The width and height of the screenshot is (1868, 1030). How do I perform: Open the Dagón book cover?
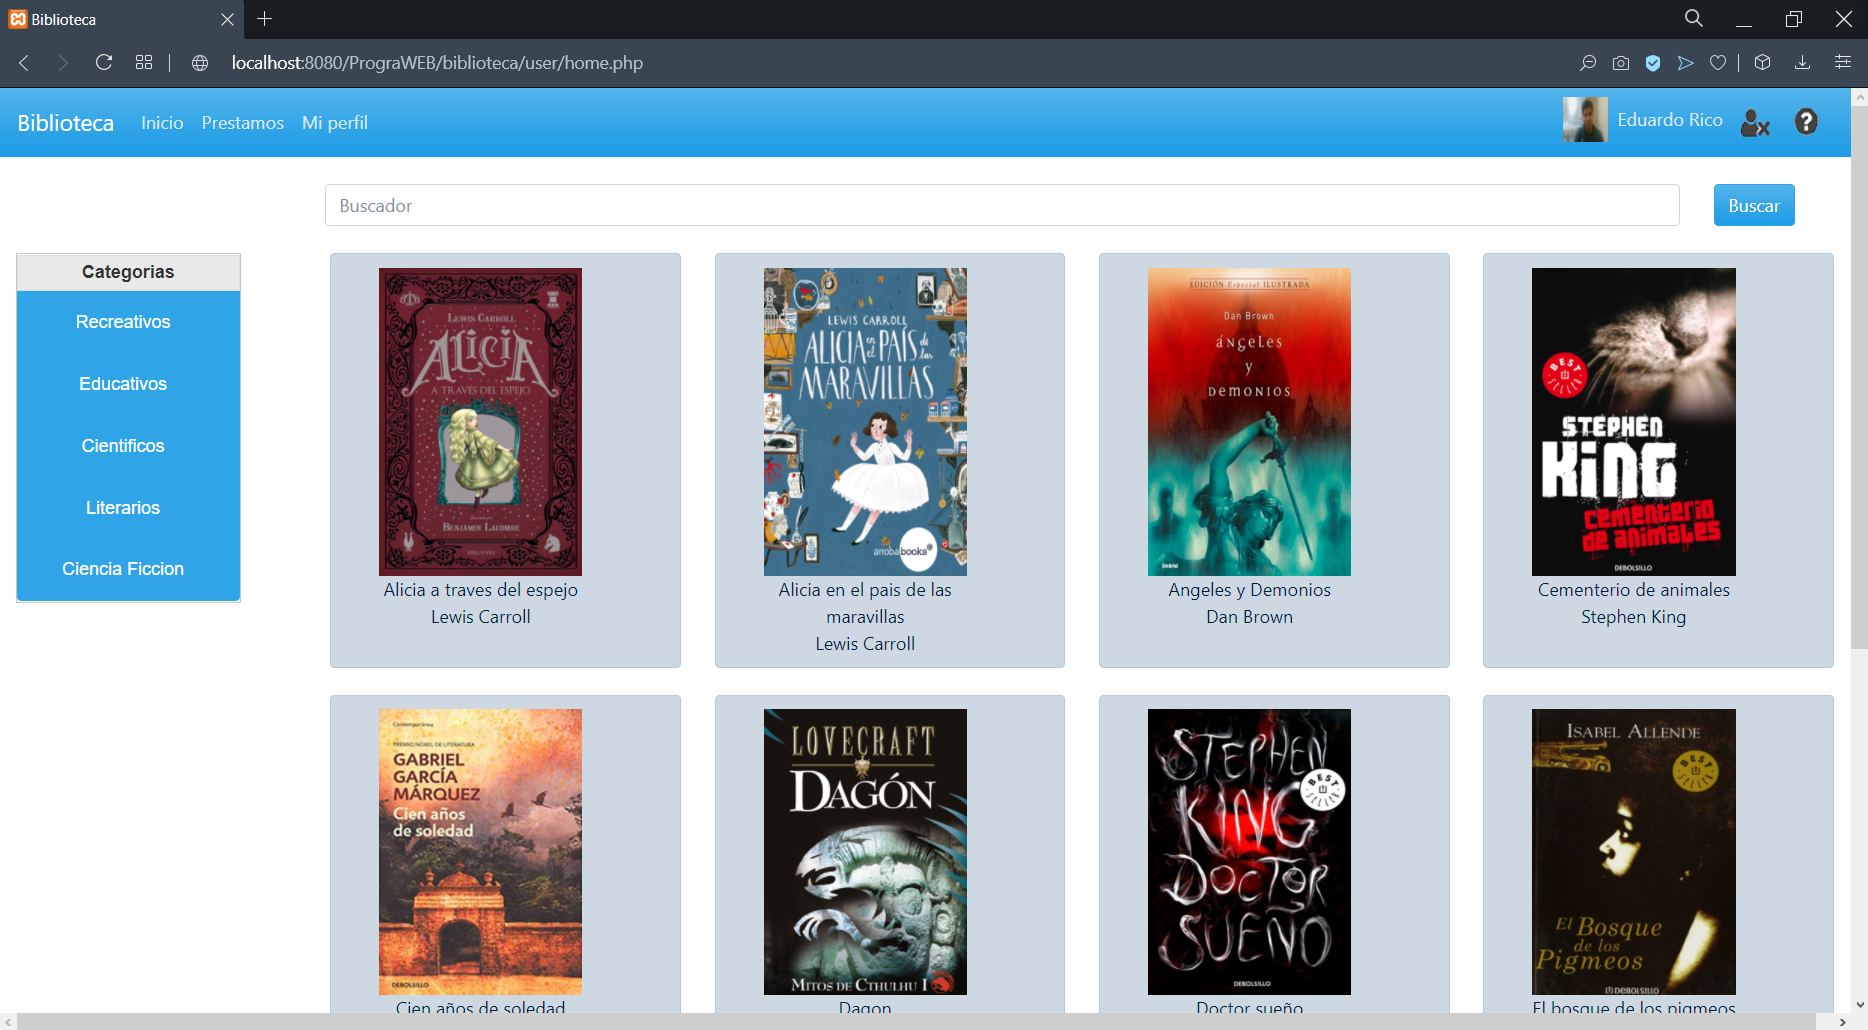click(x=865, y=851)
